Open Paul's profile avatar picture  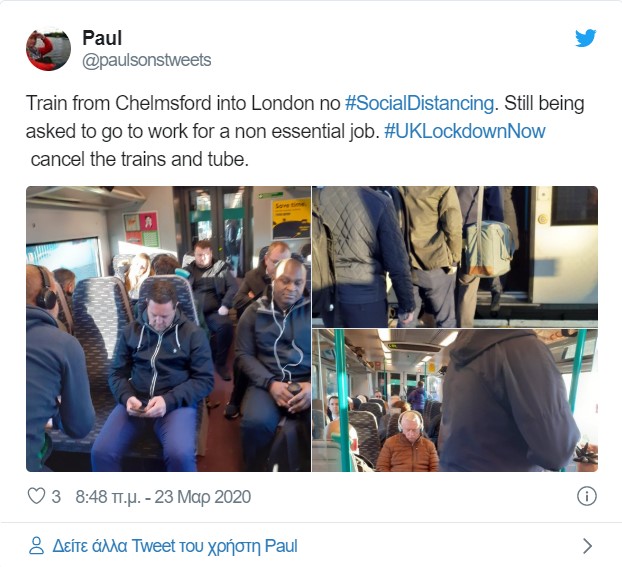(x=48, y=49)
